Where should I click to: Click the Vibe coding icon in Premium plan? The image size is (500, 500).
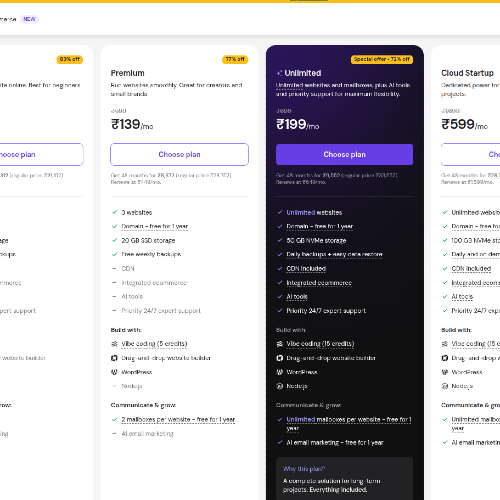114,344
